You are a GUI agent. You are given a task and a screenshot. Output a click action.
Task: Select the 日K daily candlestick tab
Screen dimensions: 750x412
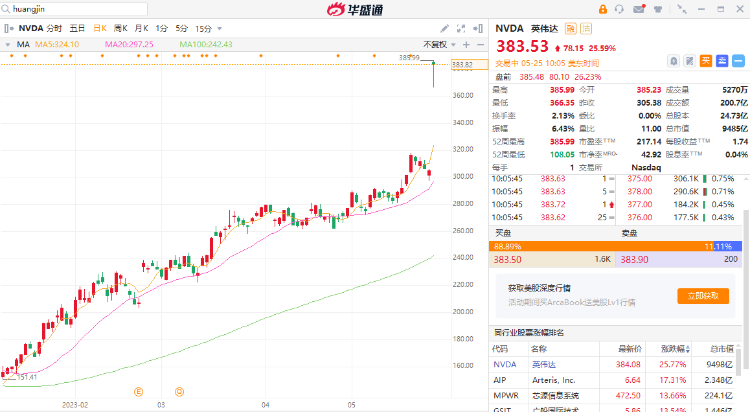pyautogui.click(x=100, y=29)
